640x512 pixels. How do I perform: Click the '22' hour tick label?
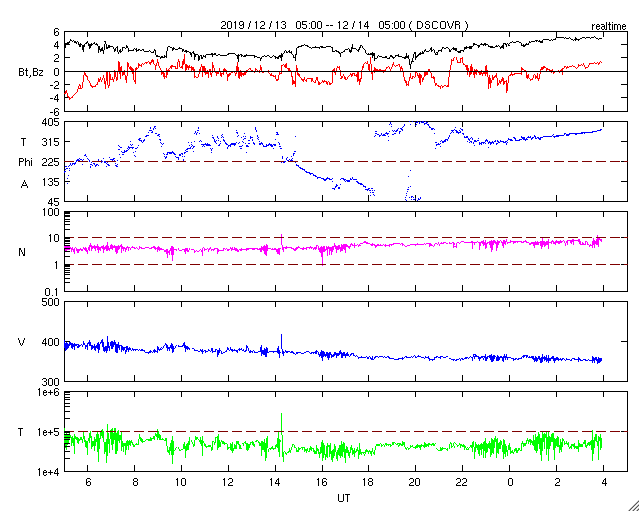pyautogui.click(x=462, y=482)
